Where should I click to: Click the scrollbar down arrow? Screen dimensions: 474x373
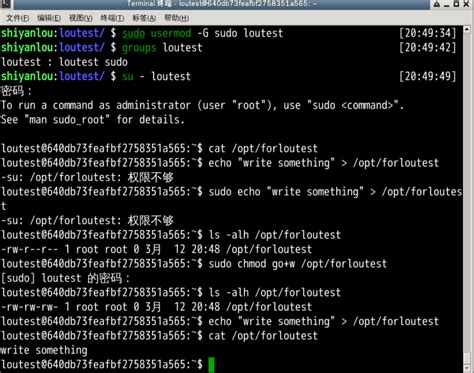(467, 369)
